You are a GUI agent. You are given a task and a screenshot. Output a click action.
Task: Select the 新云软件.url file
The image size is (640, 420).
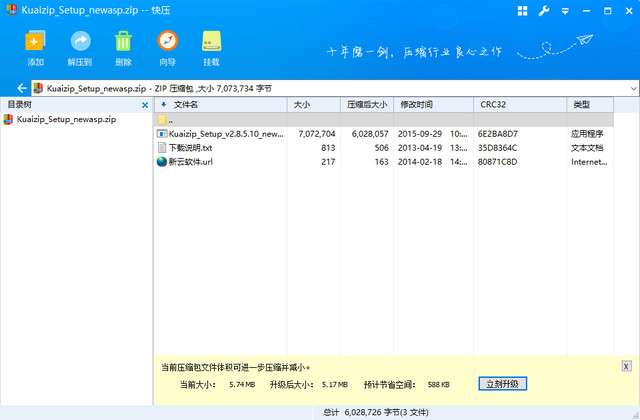point(384,162)
